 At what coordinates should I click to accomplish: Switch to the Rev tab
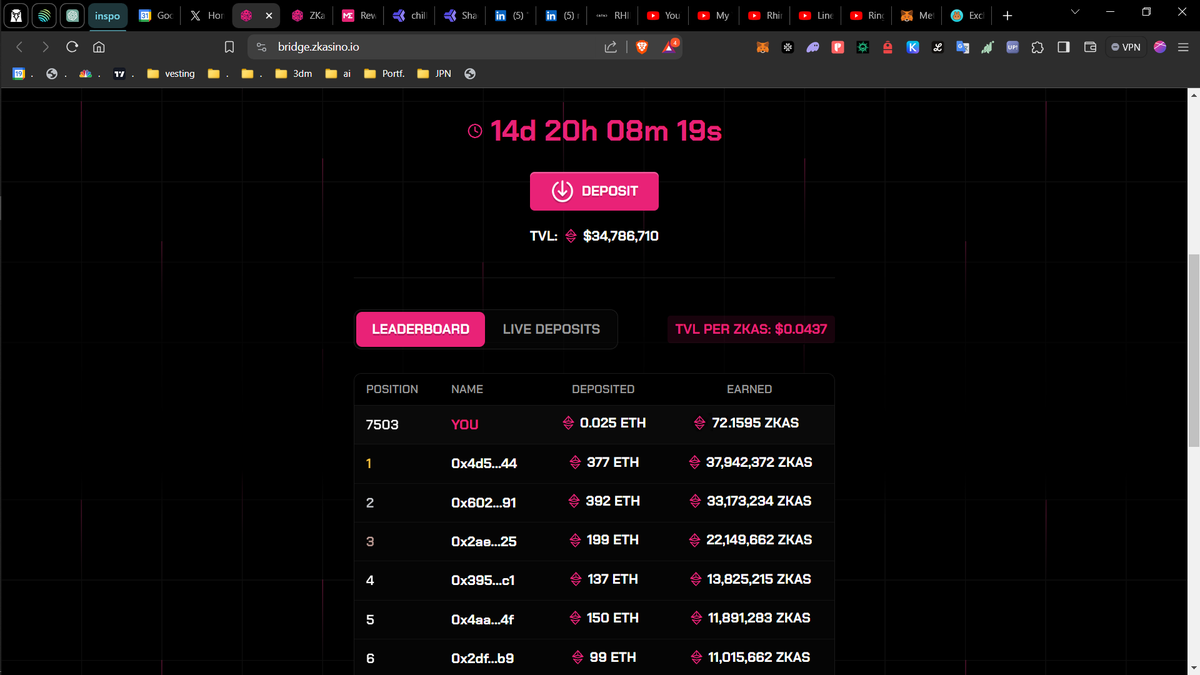pos(358,16)
